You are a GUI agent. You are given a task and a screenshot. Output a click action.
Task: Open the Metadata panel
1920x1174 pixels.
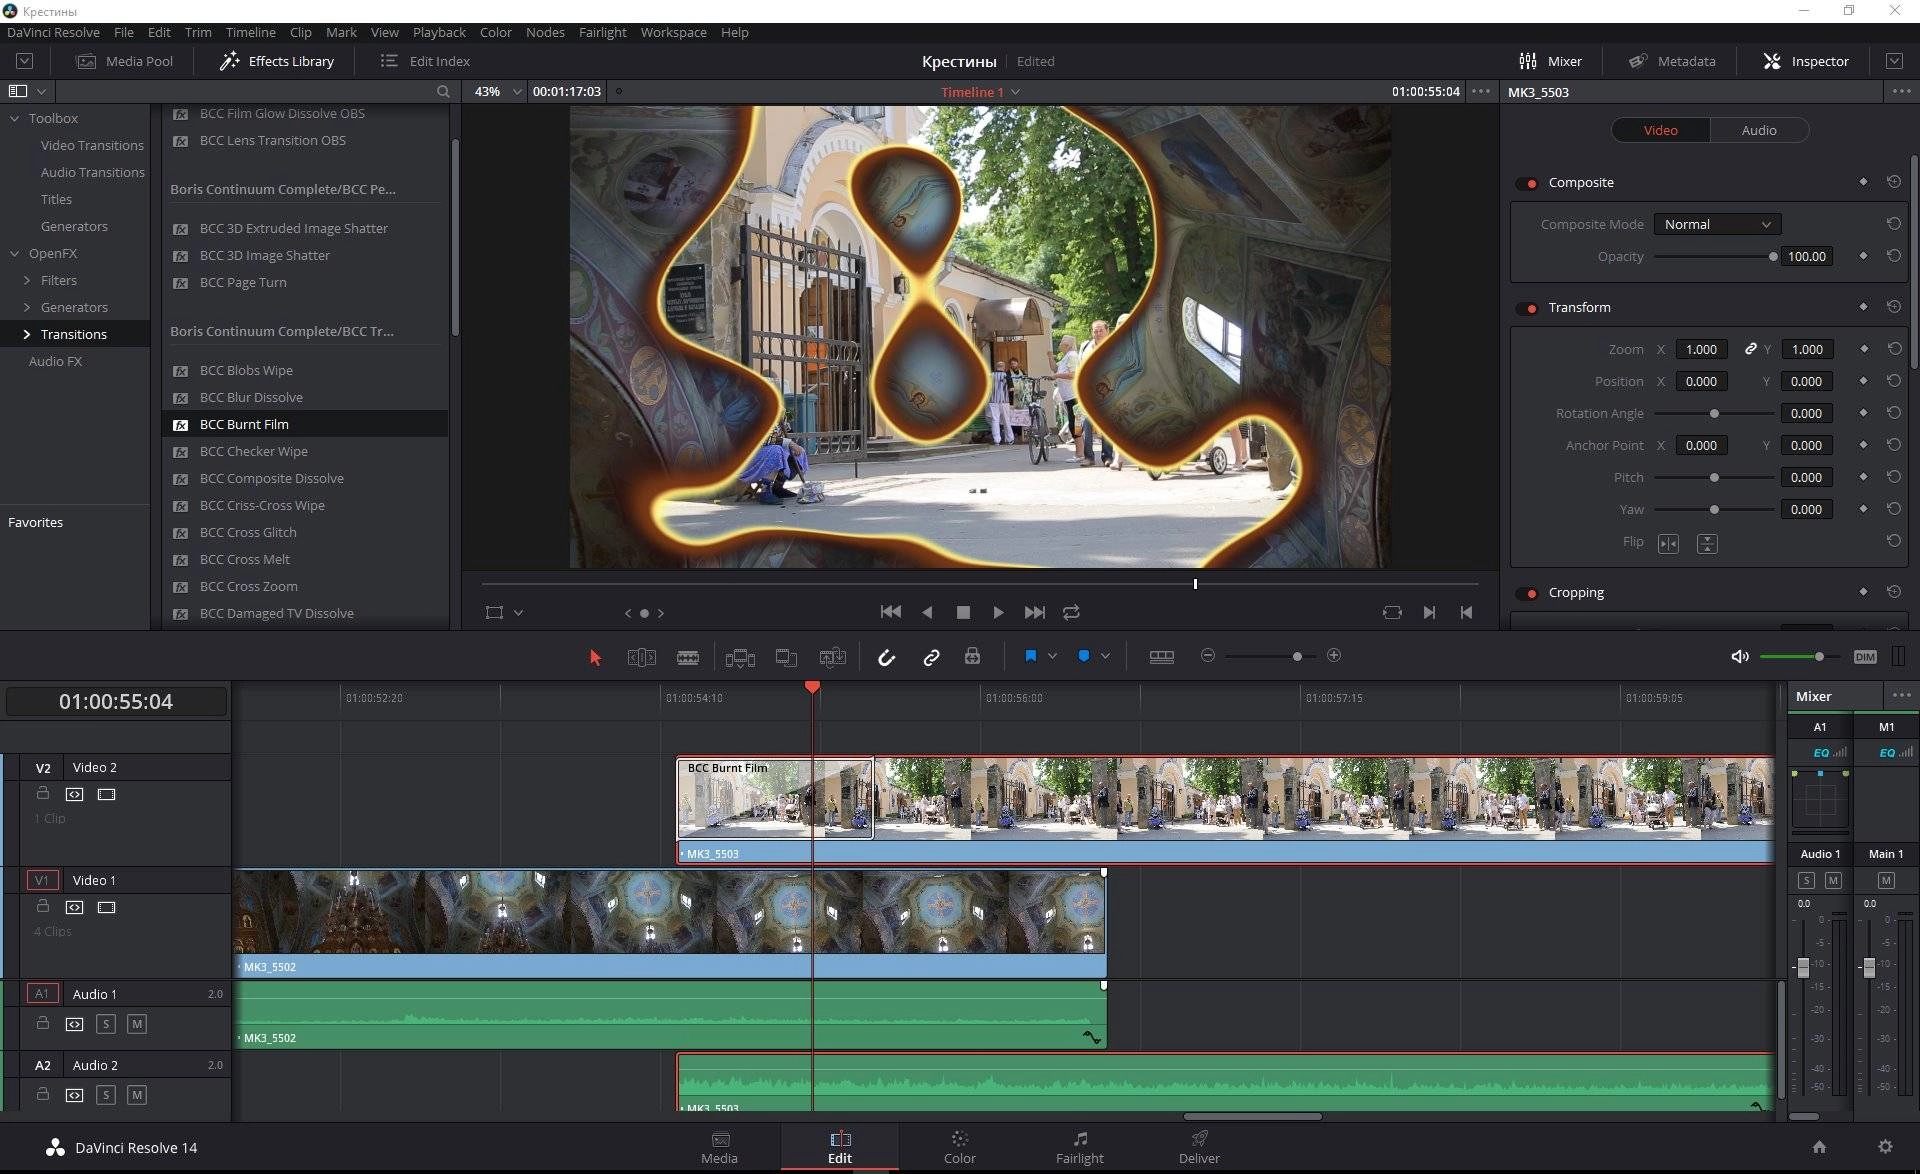[1672, 61]
